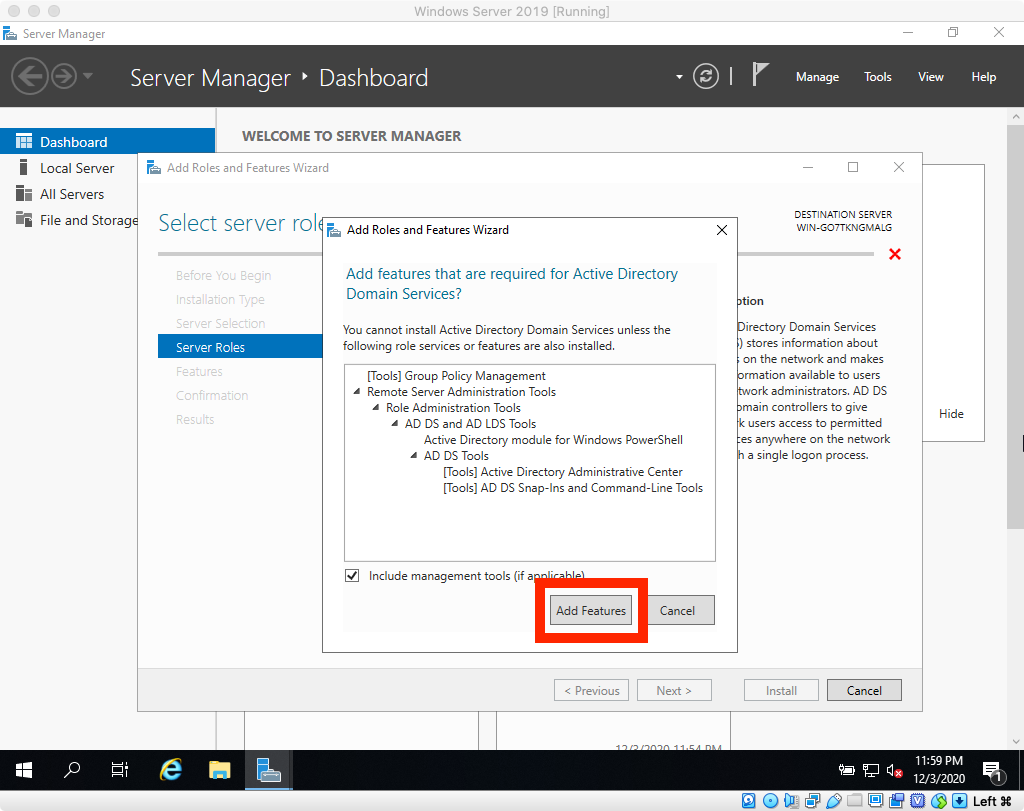Click scroll down arrow on dashboard scrollbar

click(x=1016, y=741)
